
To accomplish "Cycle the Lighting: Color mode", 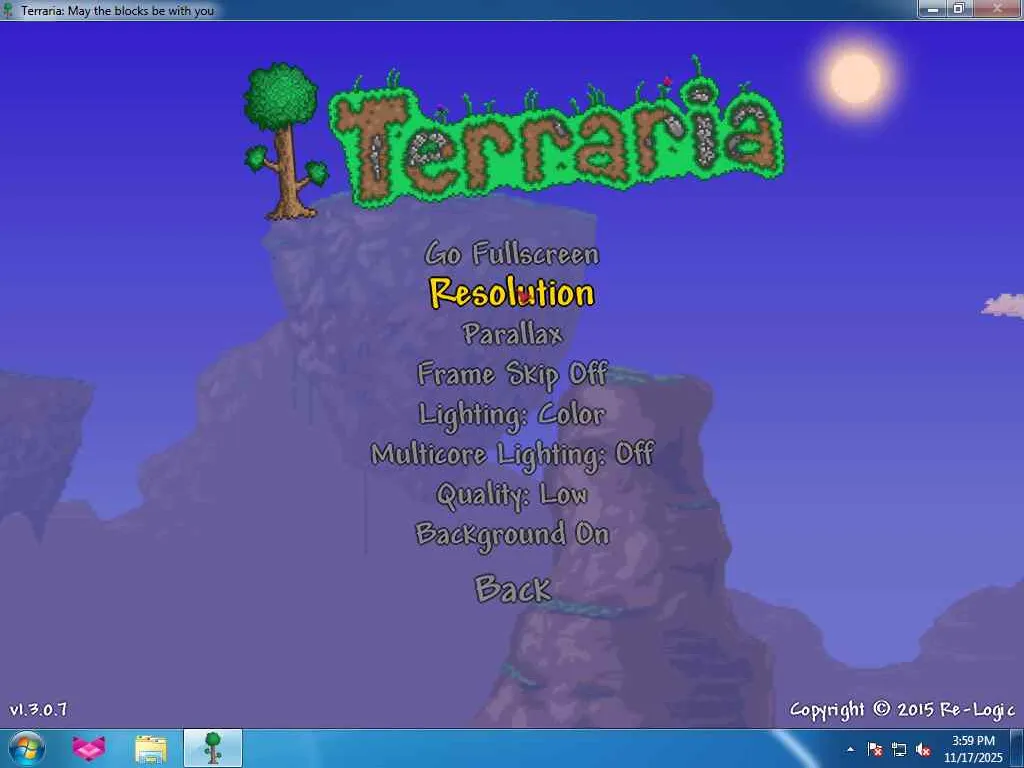I will pos(512,415).
